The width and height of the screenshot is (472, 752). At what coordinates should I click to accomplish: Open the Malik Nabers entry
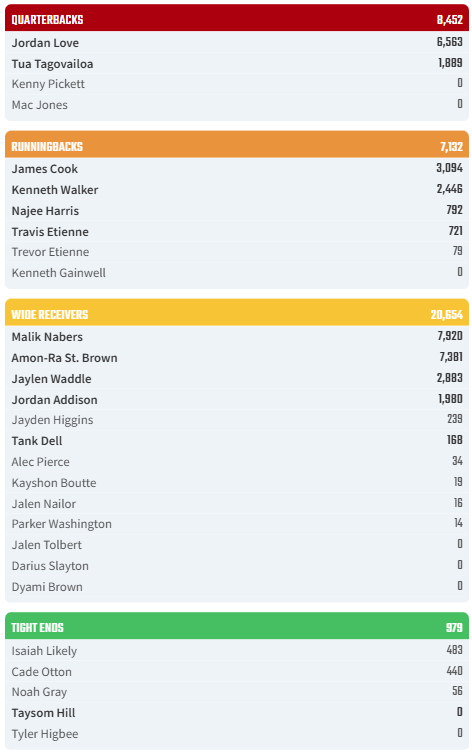(47, 337)
